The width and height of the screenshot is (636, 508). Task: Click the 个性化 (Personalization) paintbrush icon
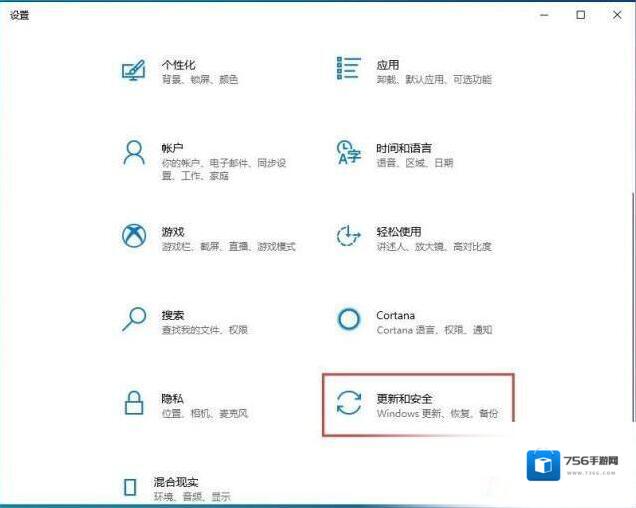(x=133, y=70)
